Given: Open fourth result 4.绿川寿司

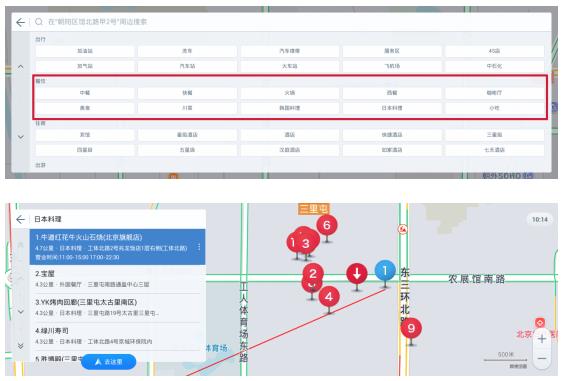Looking at the screenshot, I should click(x=117, y=336).
